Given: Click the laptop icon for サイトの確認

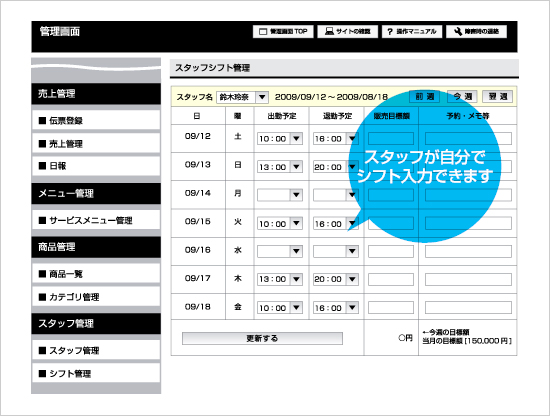Looking at the screenshot, I should click(329, 32).
